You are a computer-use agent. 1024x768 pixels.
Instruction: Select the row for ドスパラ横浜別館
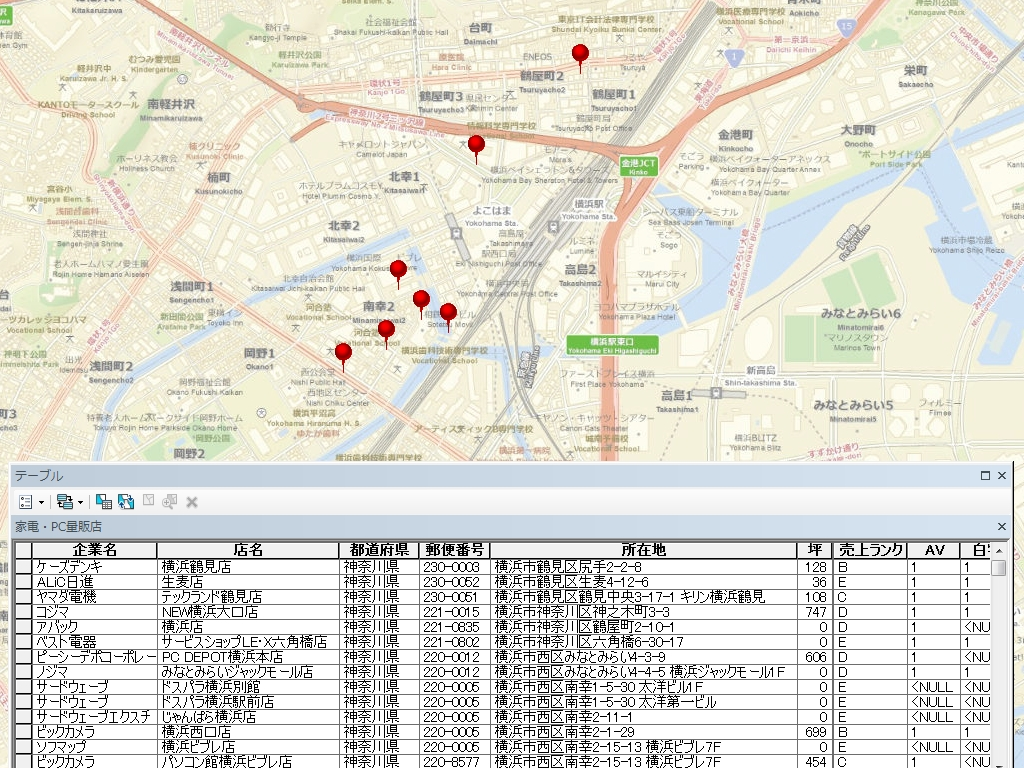click(24, 687)
